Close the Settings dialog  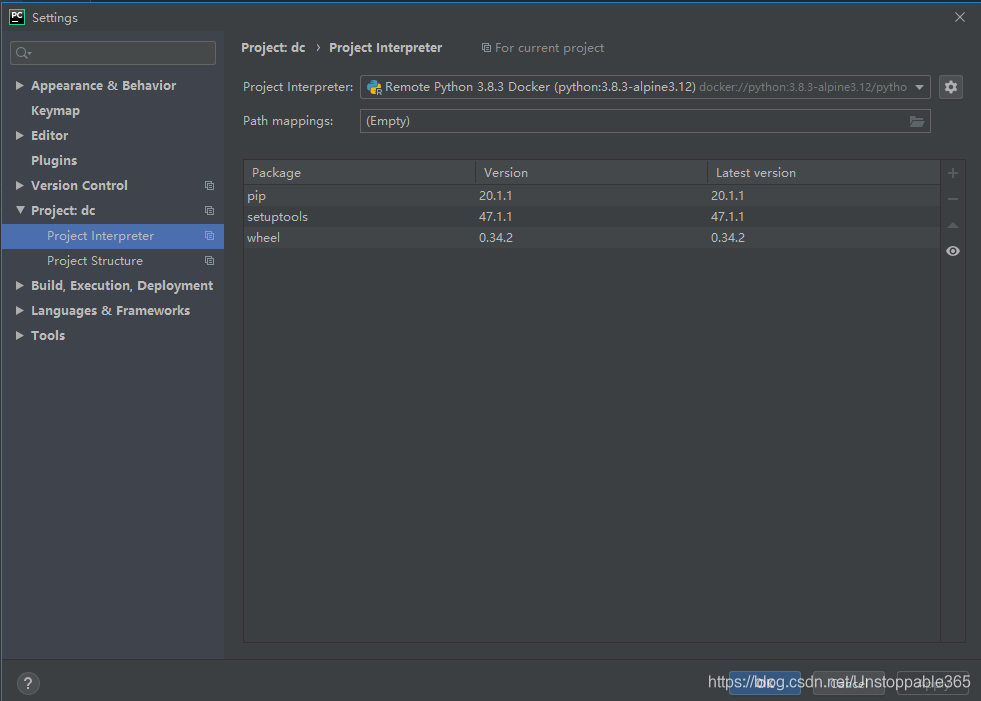pyautogui.click(x=960, y=18)
